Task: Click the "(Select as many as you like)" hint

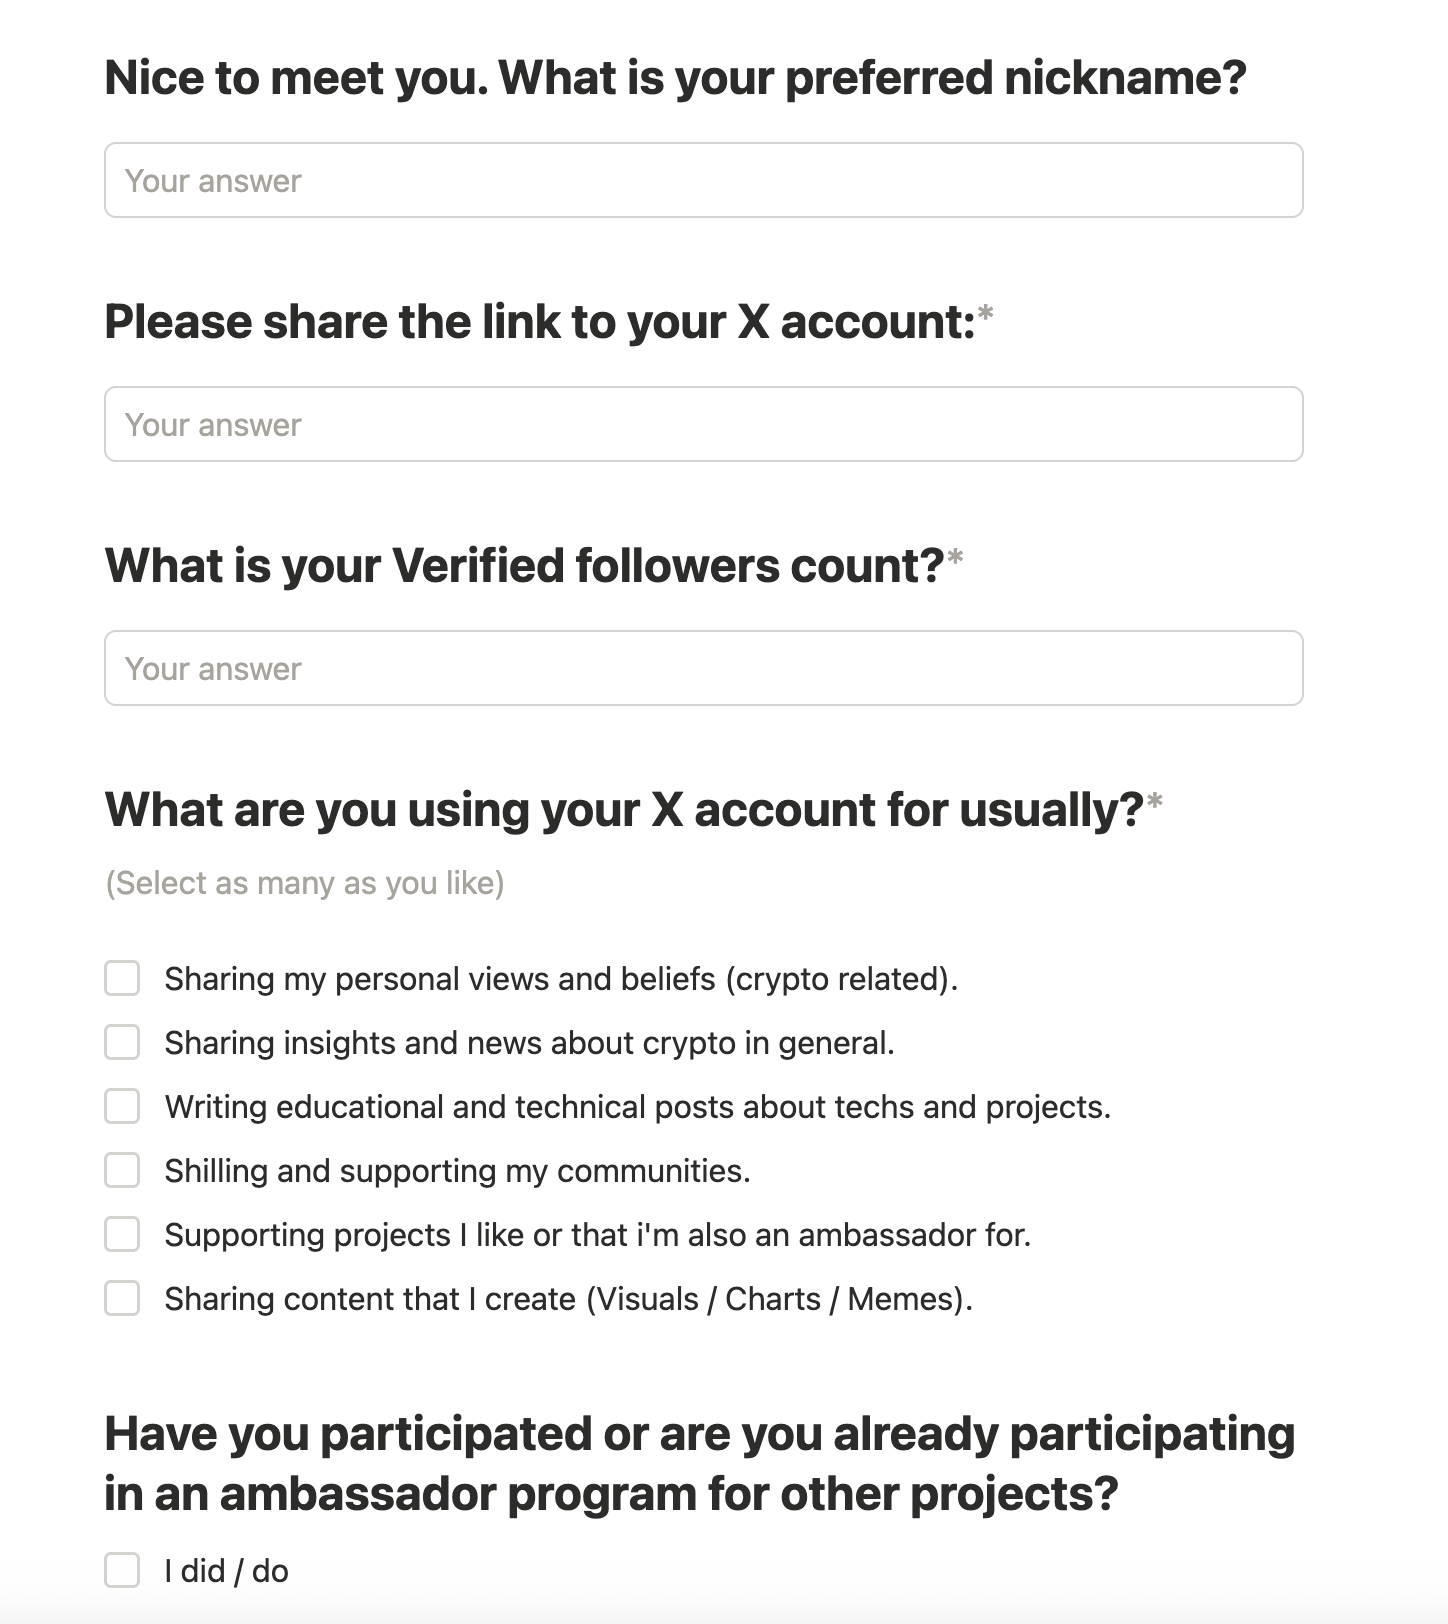Action: pos(305,883)
